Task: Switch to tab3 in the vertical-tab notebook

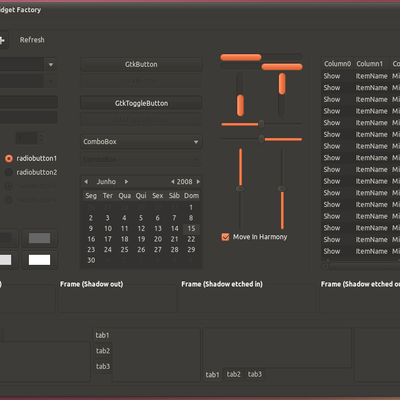Action: (103, 366)
